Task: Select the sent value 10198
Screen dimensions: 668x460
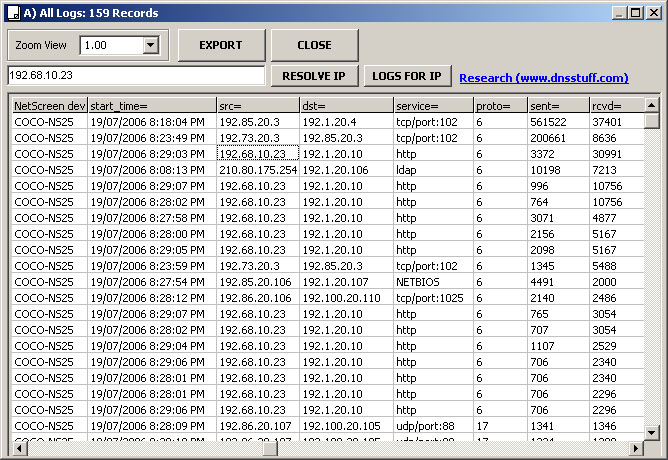Action: 559,170
